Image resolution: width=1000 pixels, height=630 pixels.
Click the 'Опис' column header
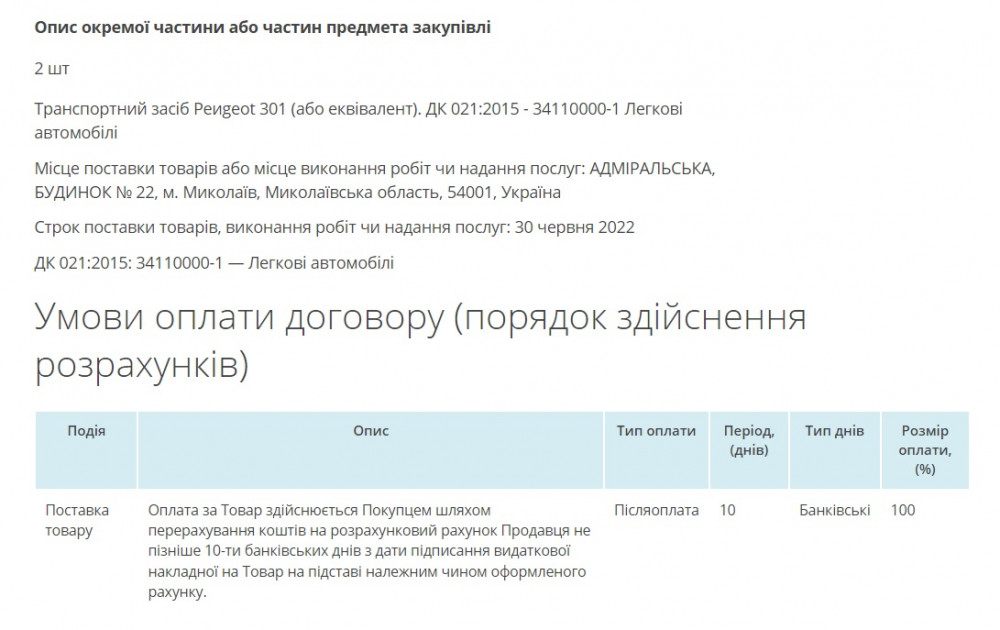(370, 431)
